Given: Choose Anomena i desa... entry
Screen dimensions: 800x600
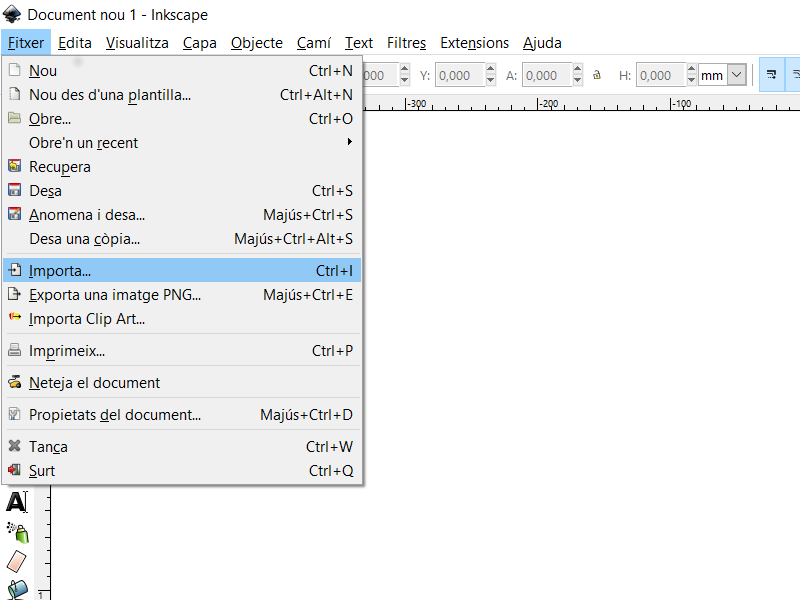Looking at the screenshot, I should (182, 214).
